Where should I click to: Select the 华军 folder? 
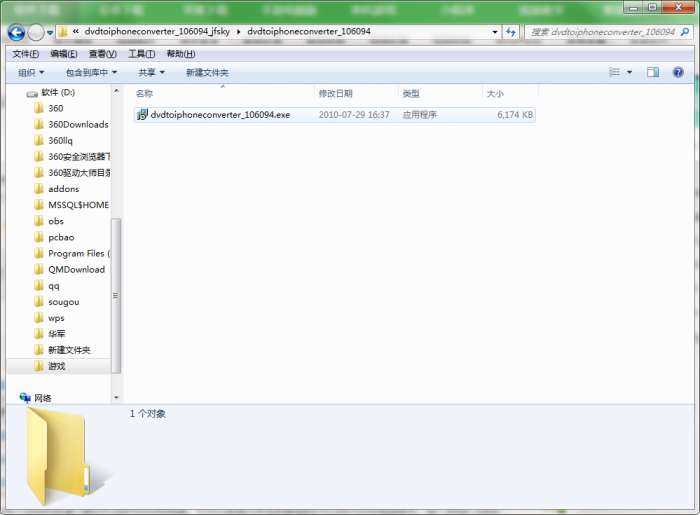click(x=57, y=334)
